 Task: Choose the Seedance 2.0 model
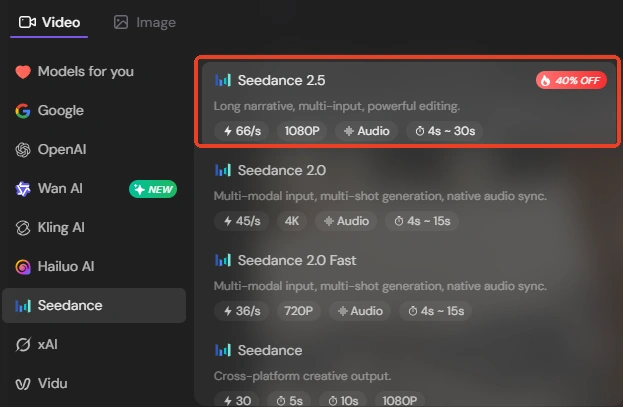click(409, 196)
